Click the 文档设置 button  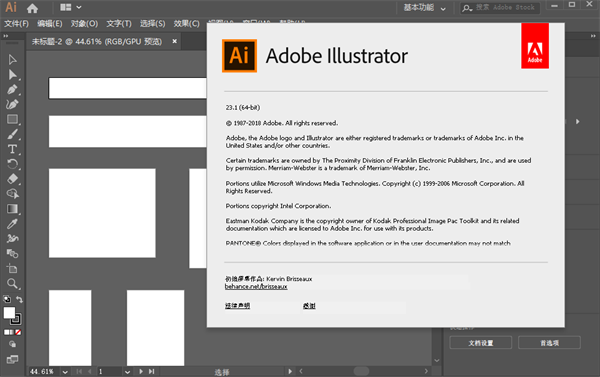coord(481,343)
